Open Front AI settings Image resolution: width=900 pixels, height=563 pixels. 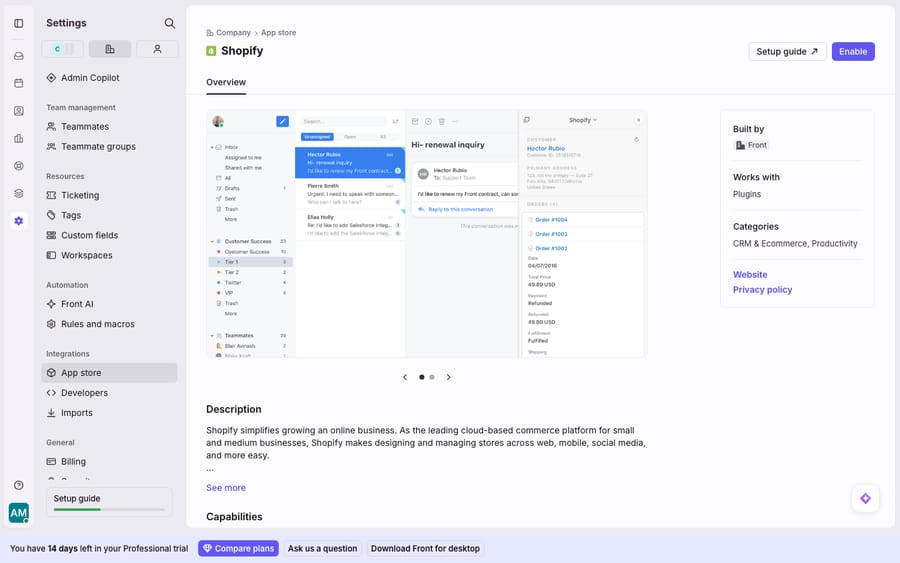pos(109,304)
